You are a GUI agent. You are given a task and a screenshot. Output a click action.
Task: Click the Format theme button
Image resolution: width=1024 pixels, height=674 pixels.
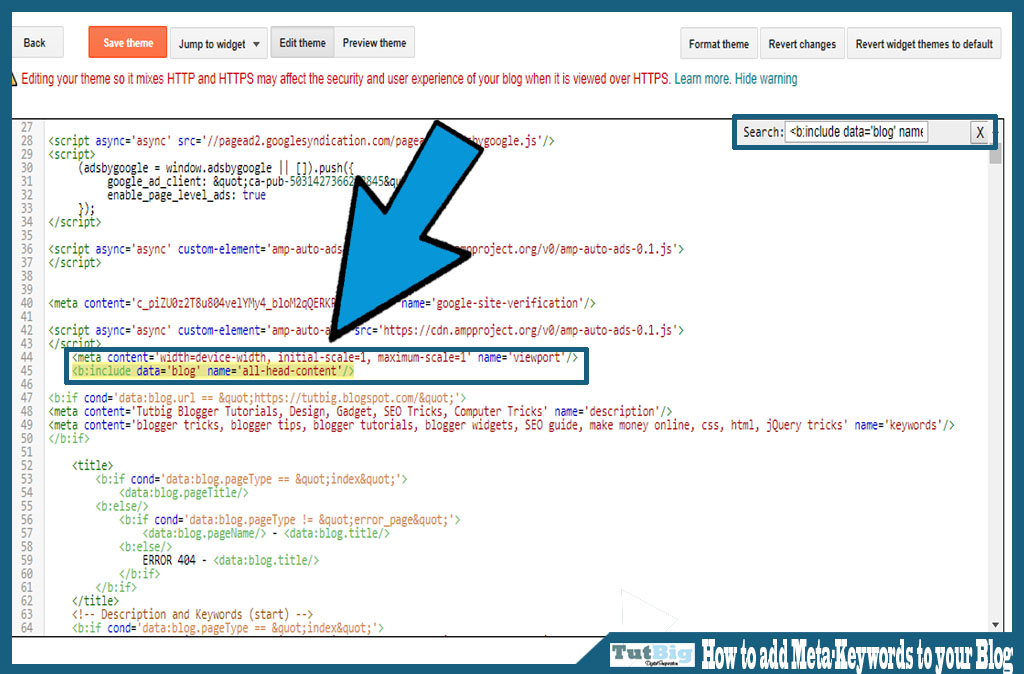pos(718,44)
